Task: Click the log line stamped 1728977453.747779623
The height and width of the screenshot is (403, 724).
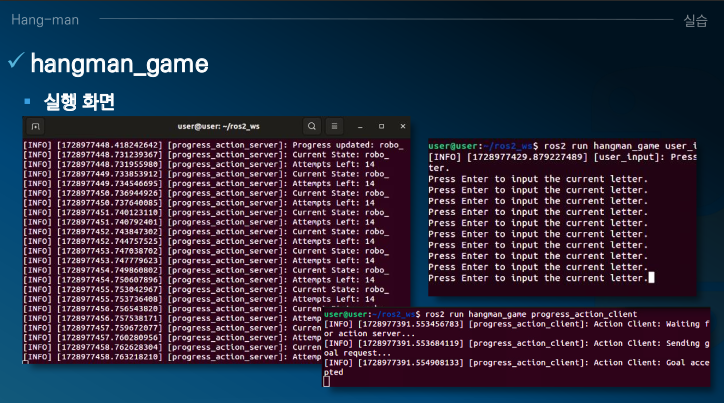Action: click(199, 260)
